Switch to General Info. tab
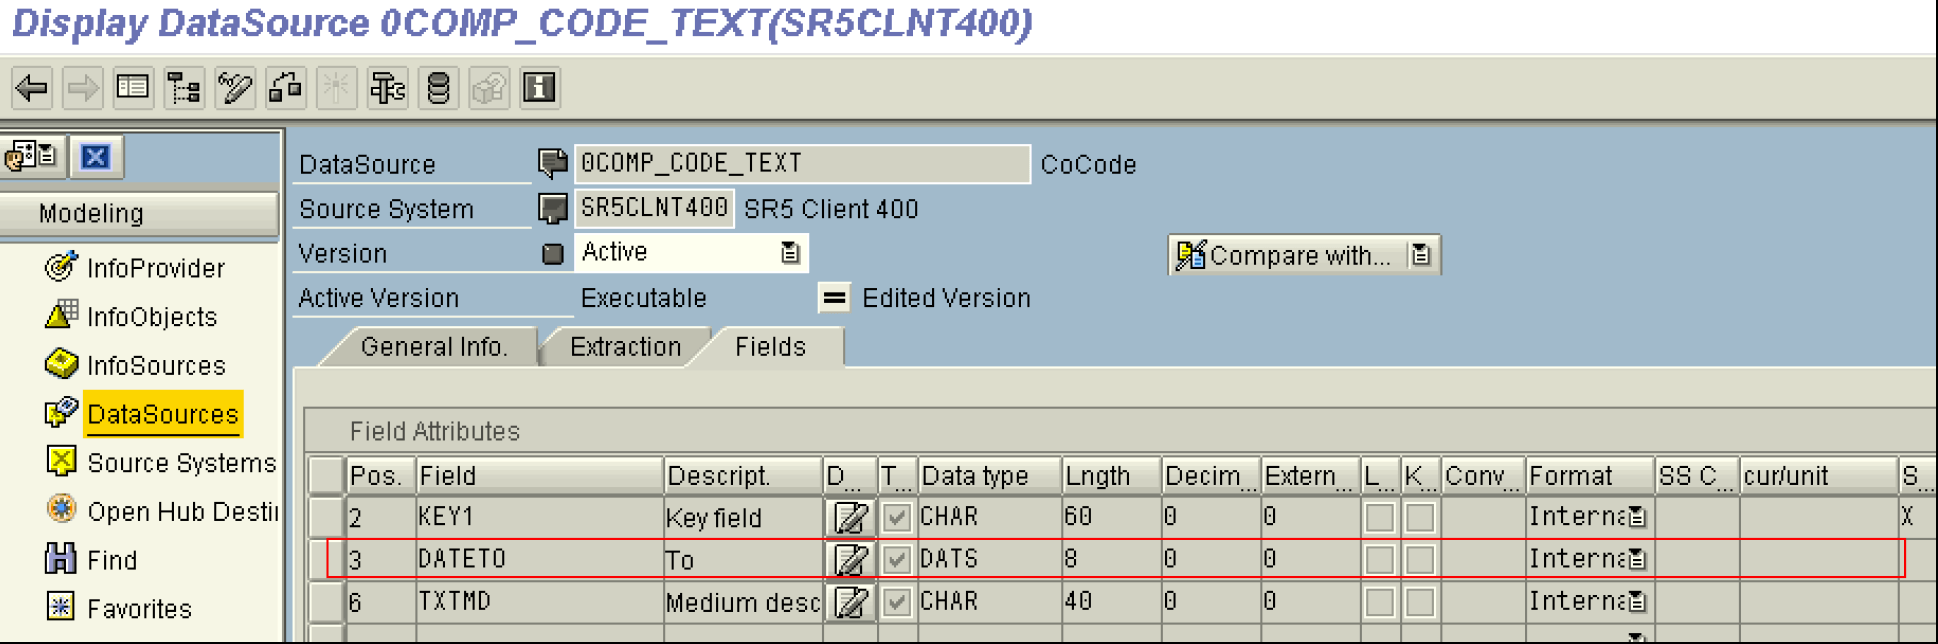The height and width of the screenshot is (644, 1938). tap(434, 347)
